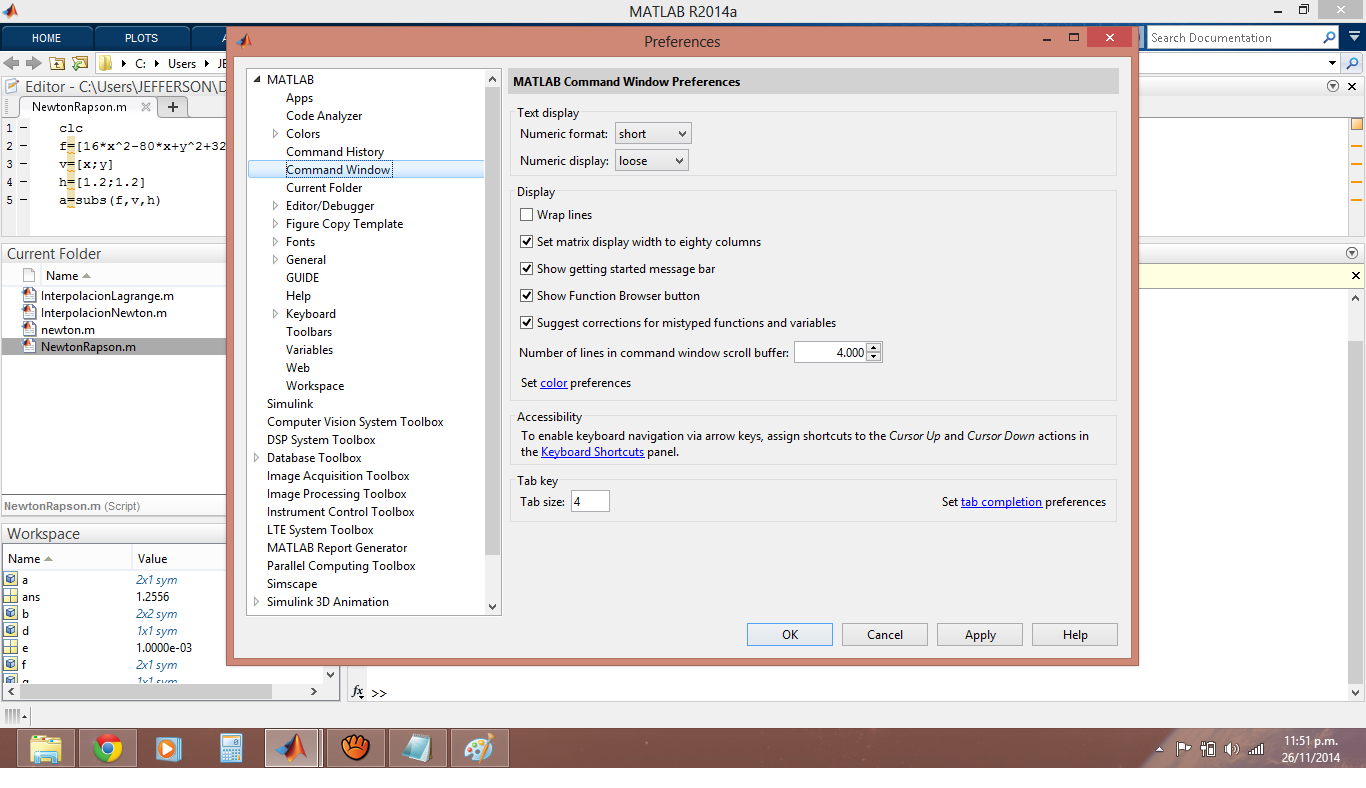Screen dimensions: 1366x788
Task: Enable the Wrap lines checkbox
Action: click(x=527, y=215)
